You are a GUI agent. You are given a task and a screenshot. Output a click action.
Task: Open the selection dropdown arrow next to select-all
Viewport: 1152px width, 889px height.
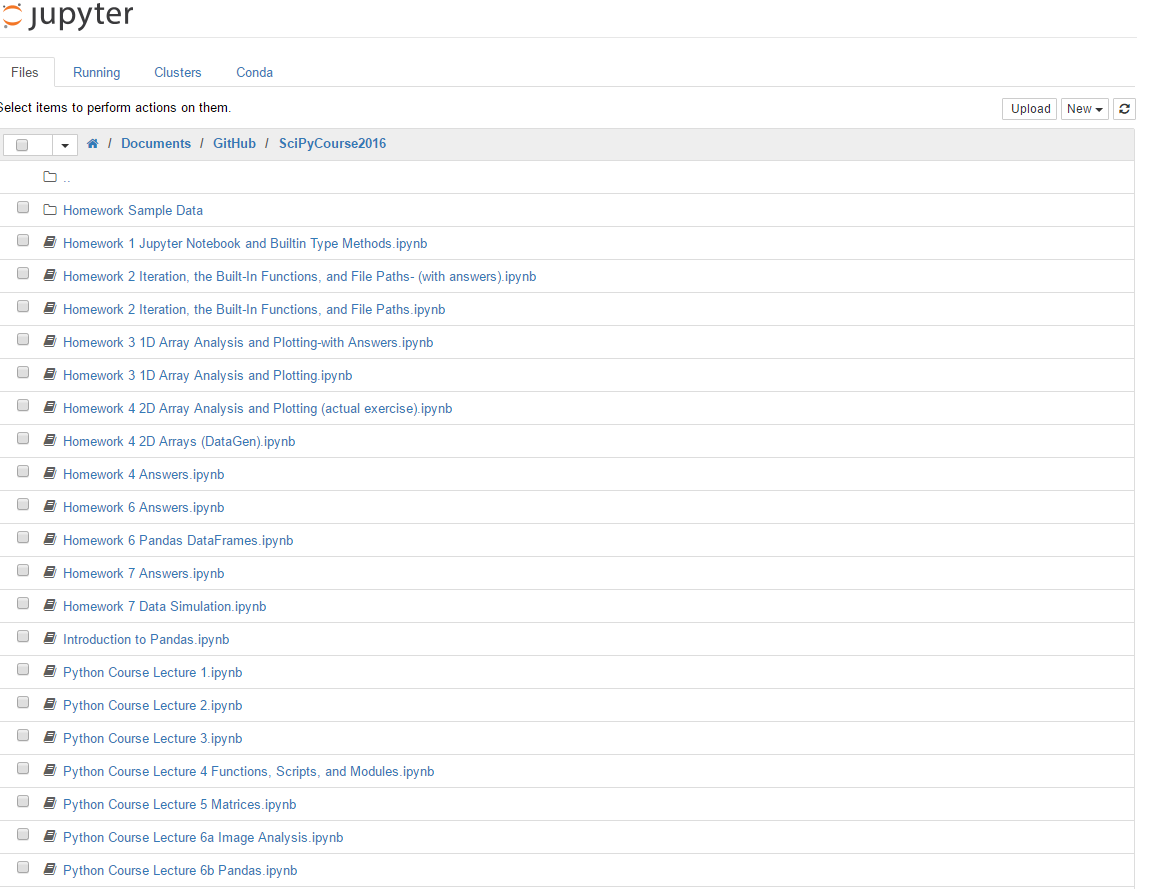click(x=65, y=145)
